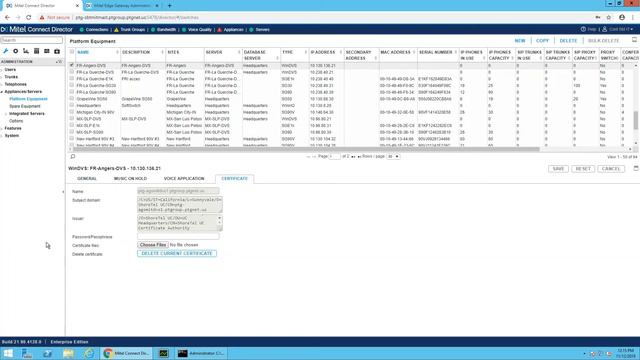The width and height of the screenshot is (640, 360).
Task: Check the FR-La Guerche-E1K row checkbox
Action: [72, 78]
